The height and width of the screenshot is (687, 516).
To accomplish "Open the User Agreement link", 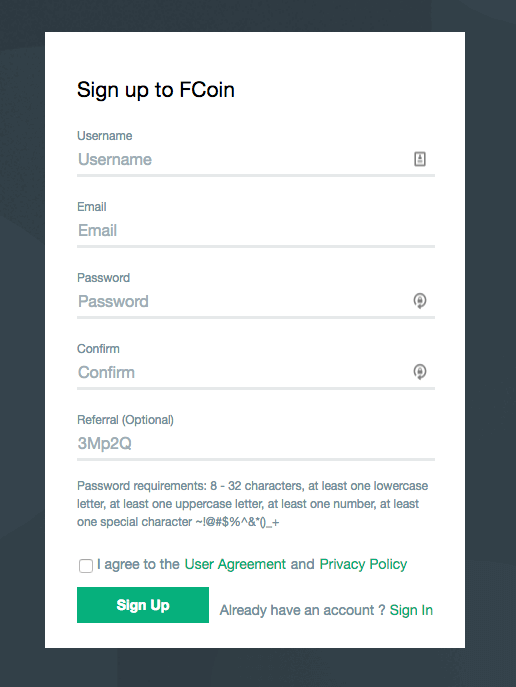I will pyautogui.click(x=235, y=564).
